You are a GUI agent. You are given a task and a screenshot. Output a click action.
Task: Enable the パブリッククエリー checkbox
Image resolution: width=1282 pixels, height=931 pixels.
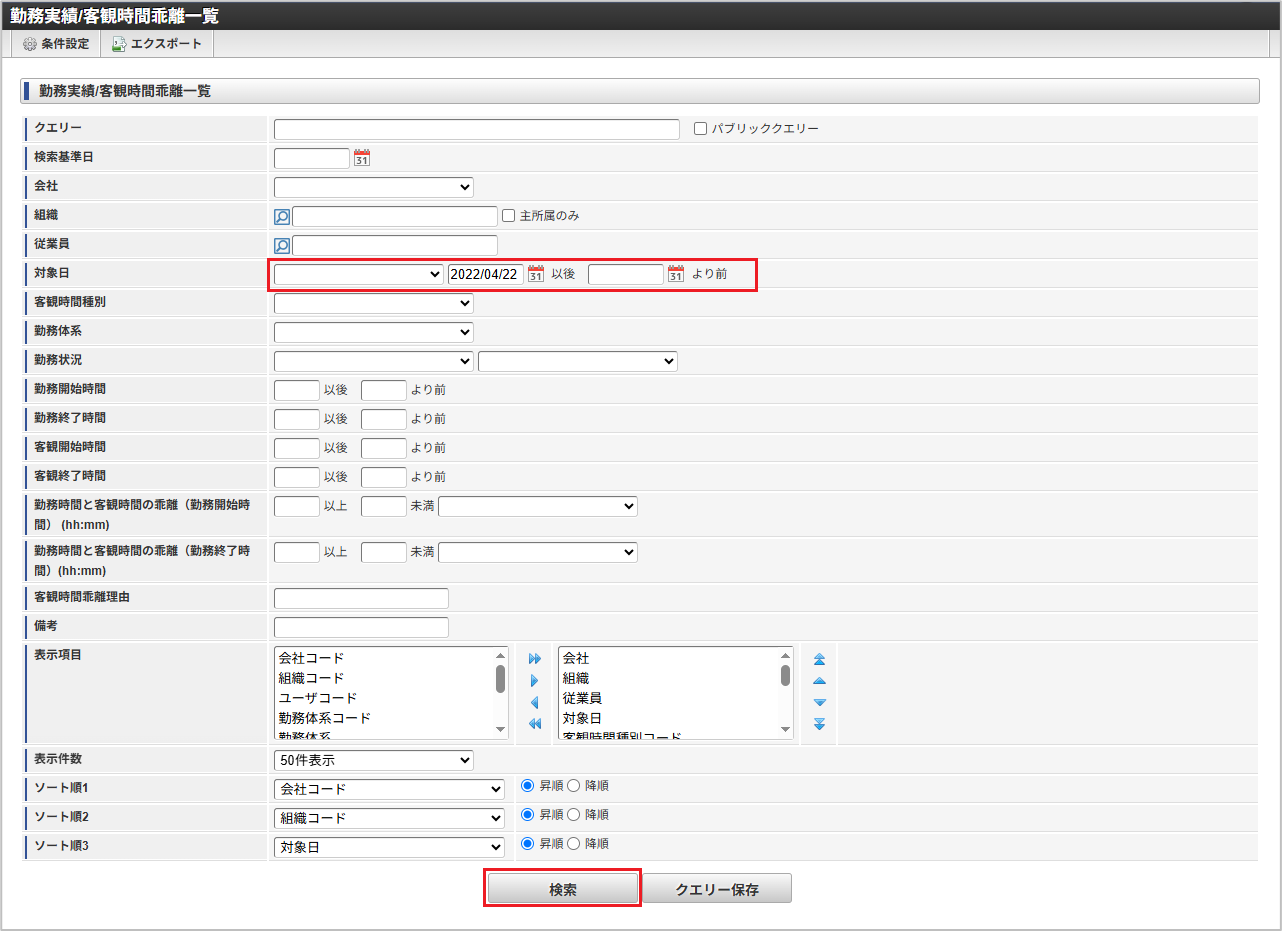pyautogui.click(x=700, y=129)
